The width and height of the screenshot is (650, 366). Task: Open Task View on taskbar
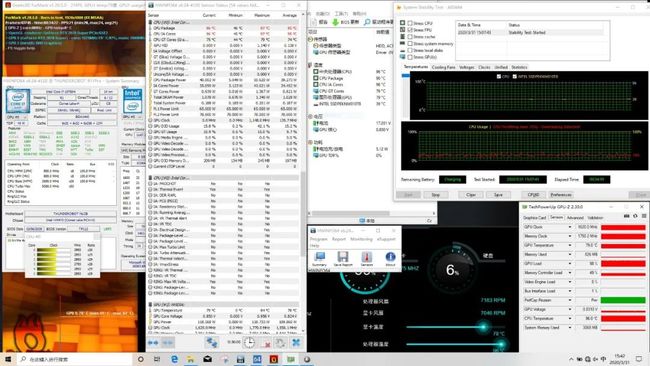point(157,359)
